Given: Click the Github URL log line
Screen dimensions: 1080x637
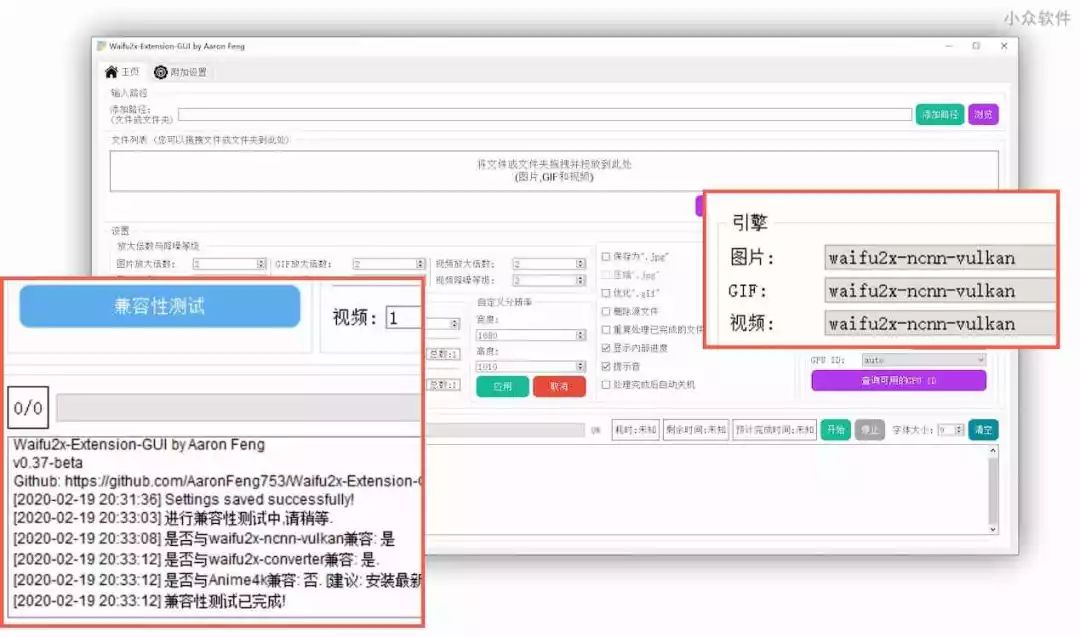Looking at the screenshot, I should (217, 481).
